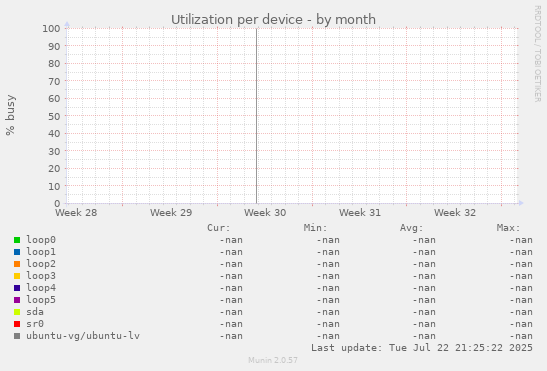Image resolution: width=547 pixels, height=371 pixels.
Task: Click the Cur: column header
Action: (219, 228)
